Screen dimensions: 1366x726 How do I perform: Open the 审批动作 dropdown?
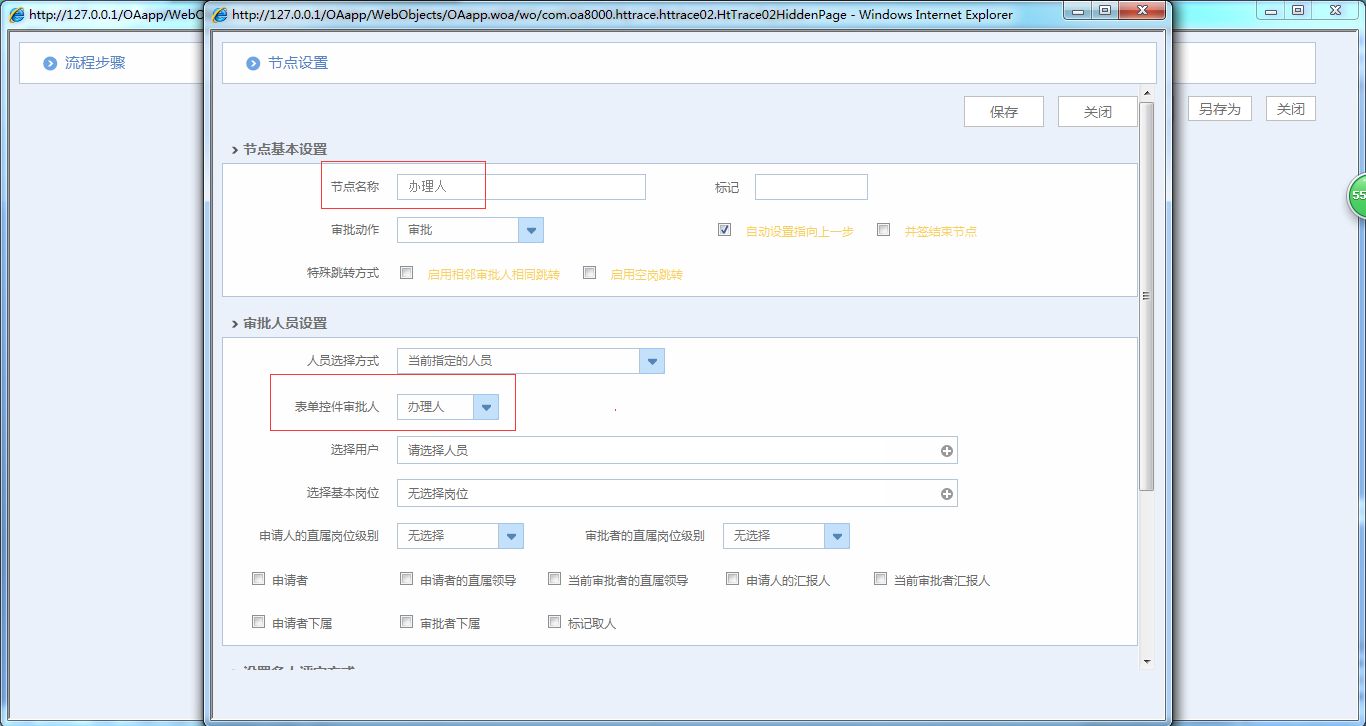[x=530, y=229]
